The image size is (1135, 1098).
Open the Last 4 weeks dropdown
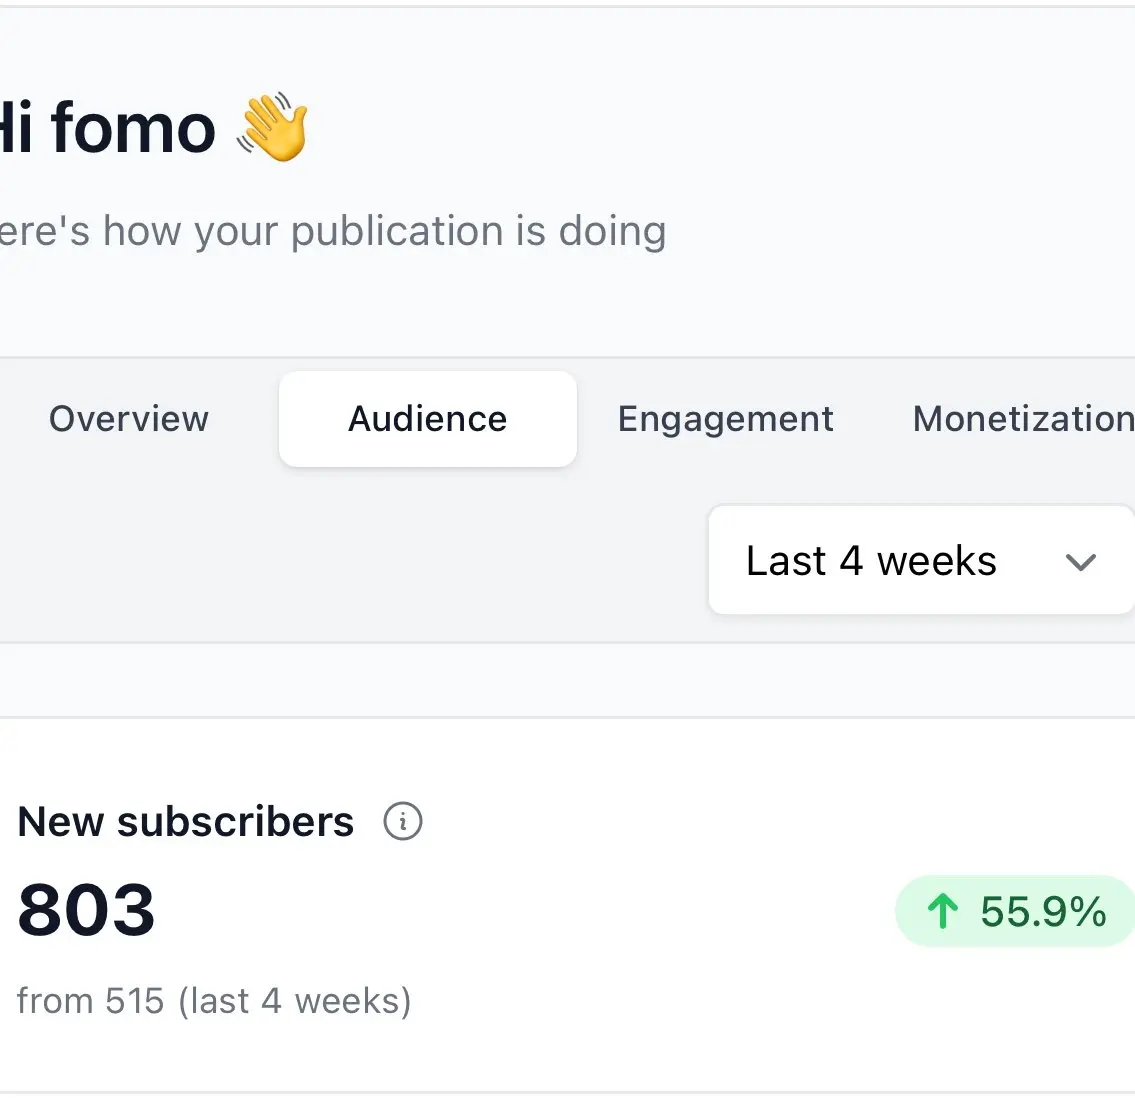click(920, 561)
